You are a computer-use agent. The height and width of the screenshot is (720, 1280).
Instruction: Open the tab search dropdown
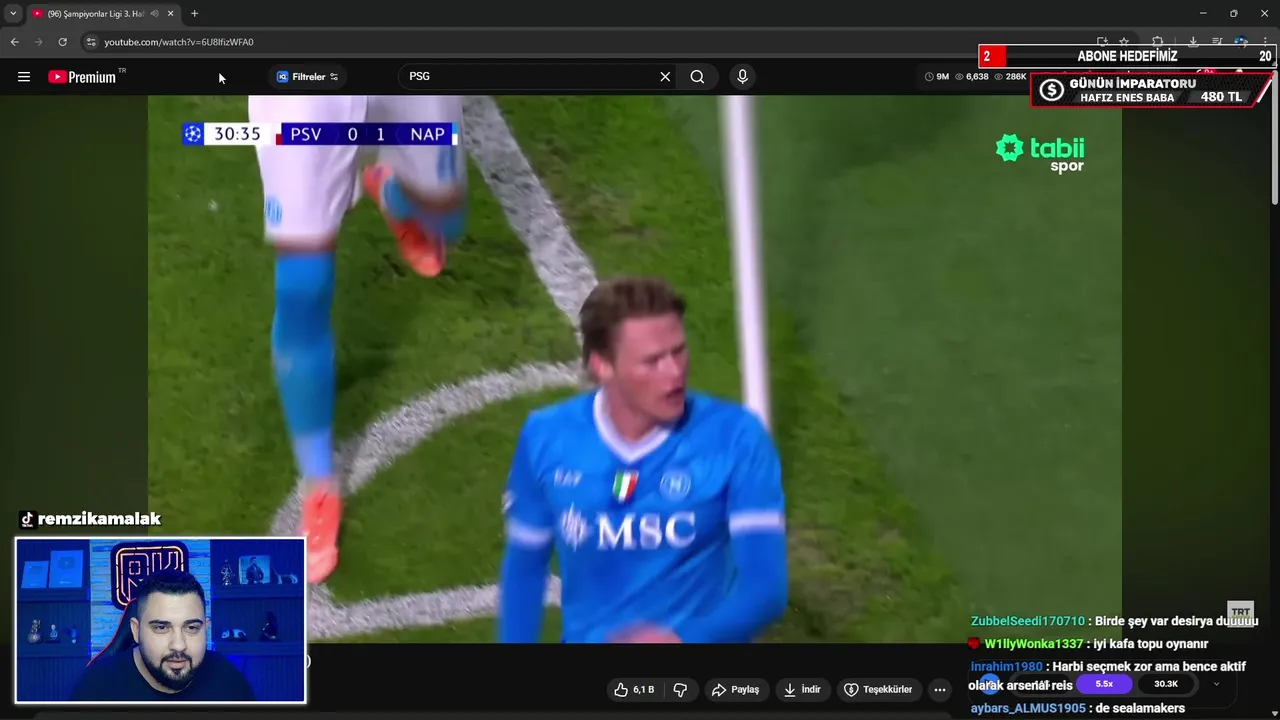pos(13,14)
